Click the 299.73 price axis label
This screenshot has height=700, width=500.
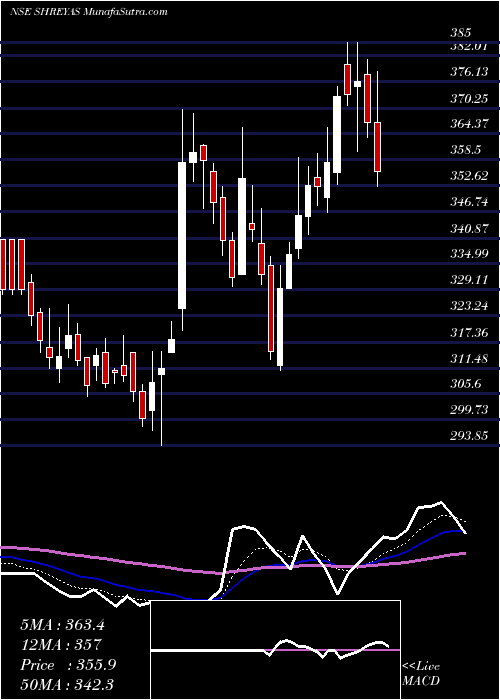pyautogui.click(x=469, y=410)
